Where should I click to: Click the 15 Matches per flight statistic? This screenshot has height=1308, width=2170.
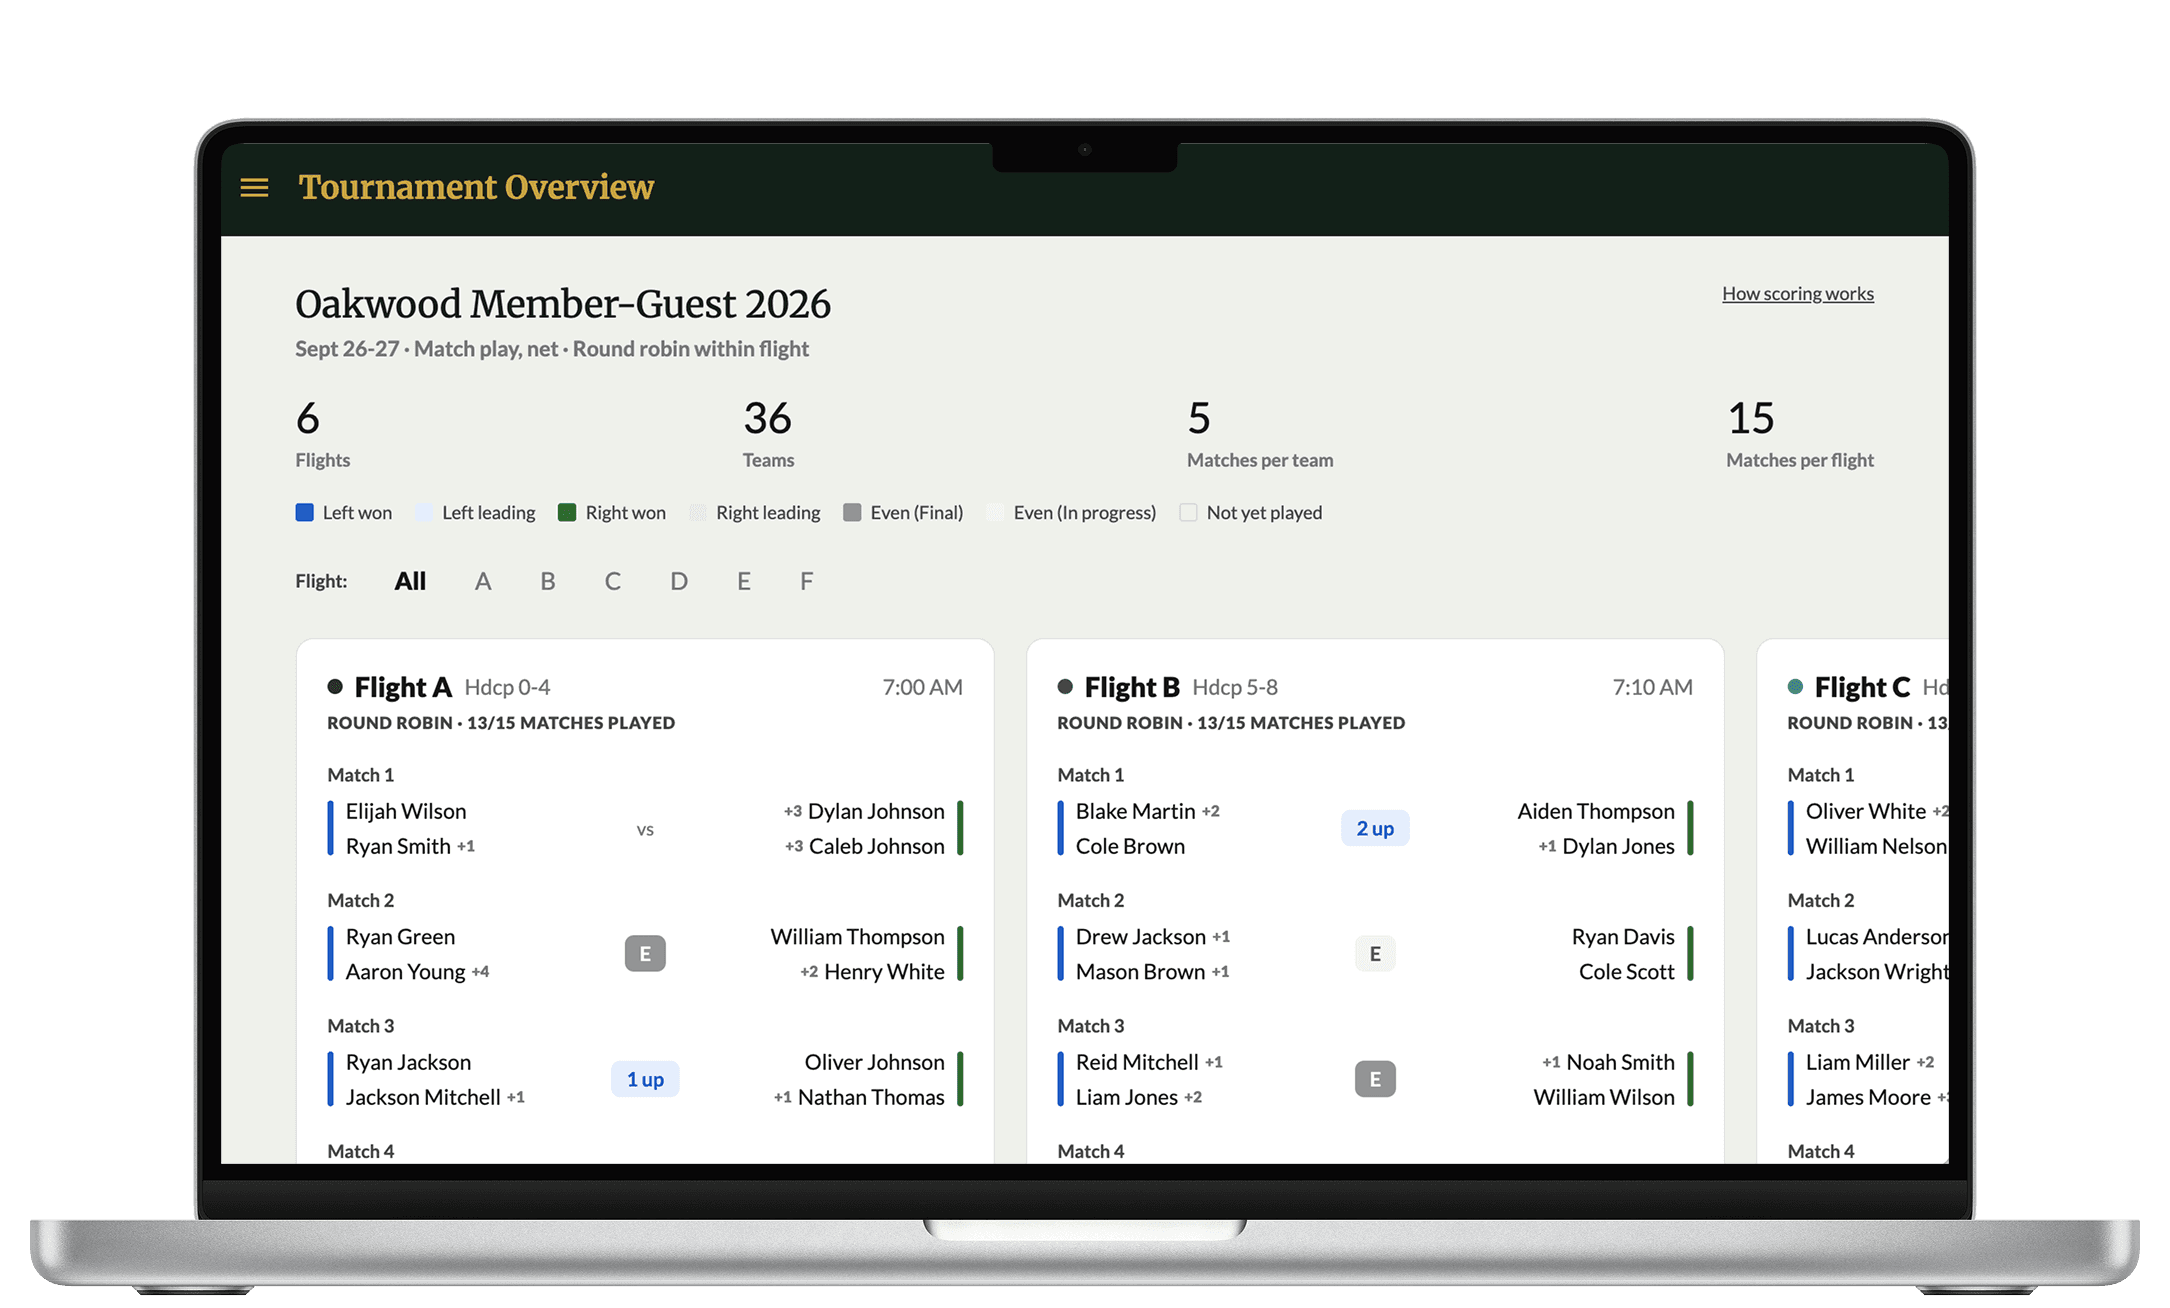pyautogui.click(x=1800, y=433)
